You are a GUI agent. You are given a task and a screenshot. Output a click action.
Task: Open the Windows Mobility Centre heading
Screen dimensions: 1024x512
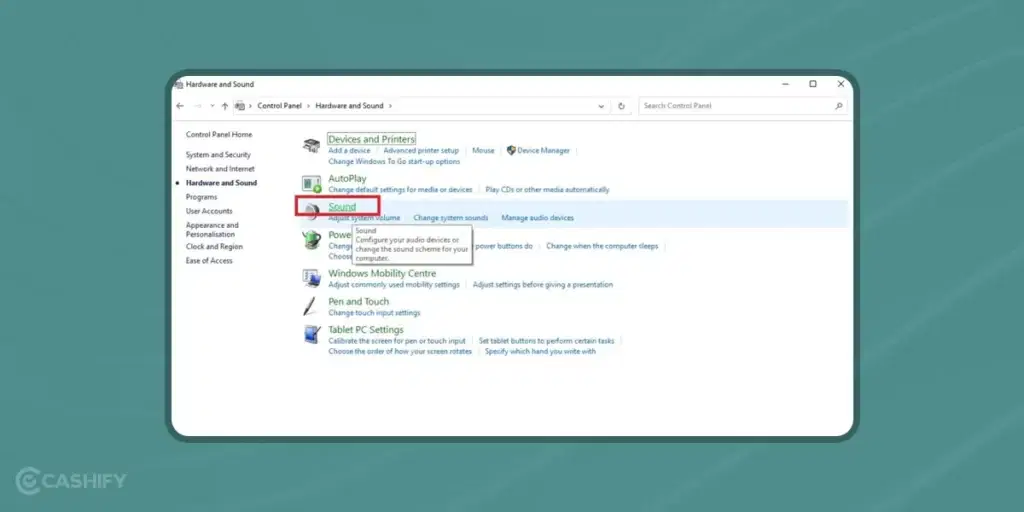(x=382, y=273)
